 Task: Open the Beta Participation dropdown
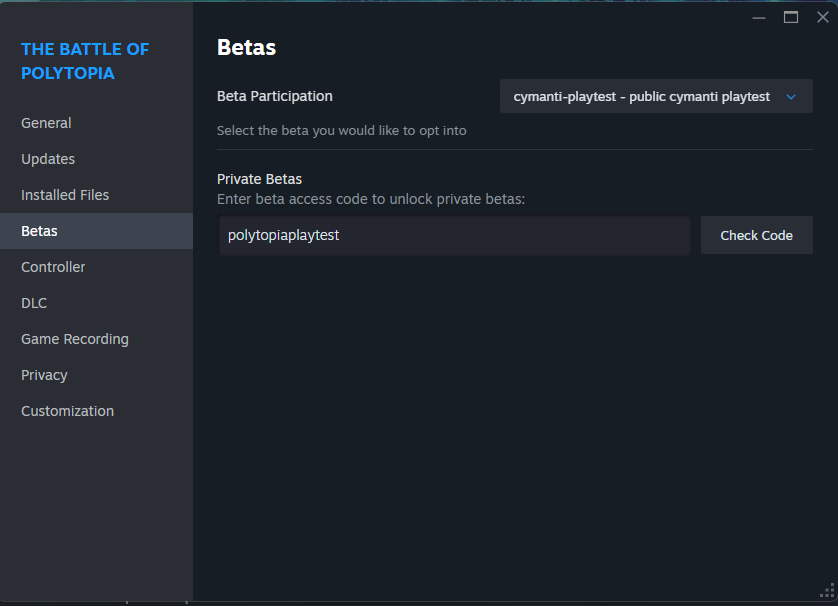coord(655,97)
